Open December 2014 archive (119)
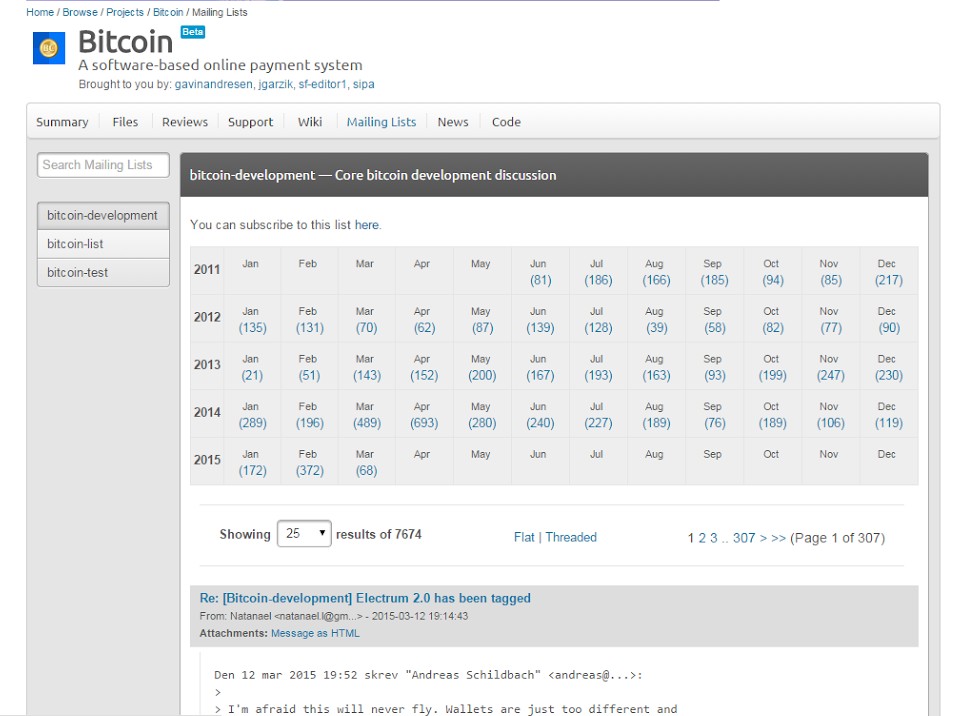This screenshot has width=968, height=716. (x=888, y=422)
